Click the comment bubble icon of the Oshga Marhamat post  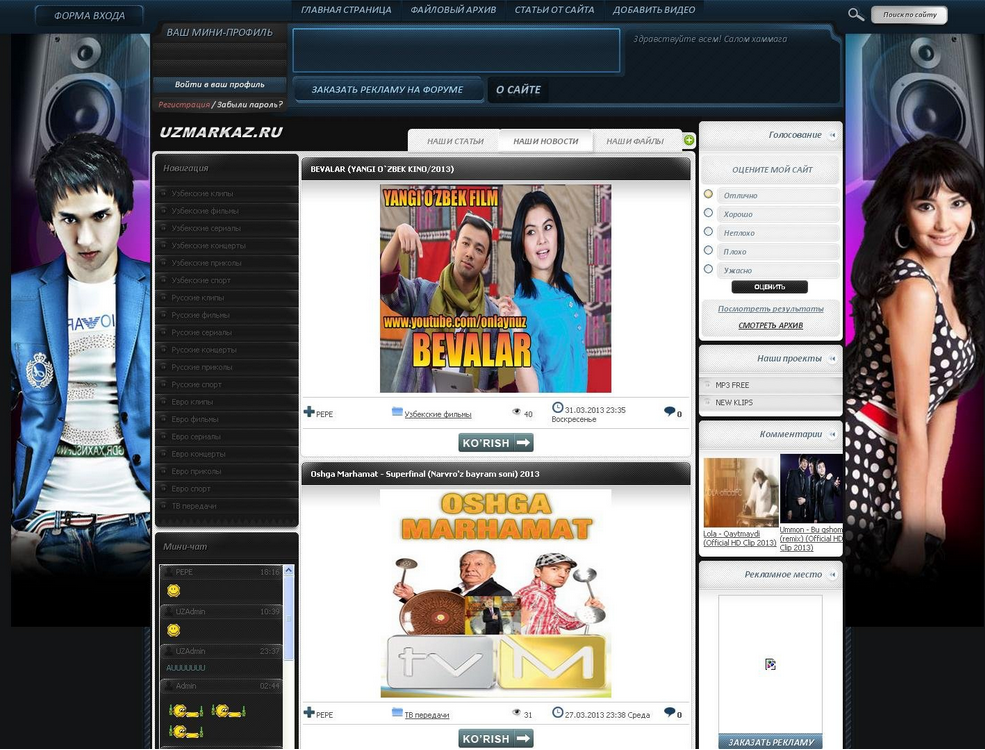tap(670, 712)
